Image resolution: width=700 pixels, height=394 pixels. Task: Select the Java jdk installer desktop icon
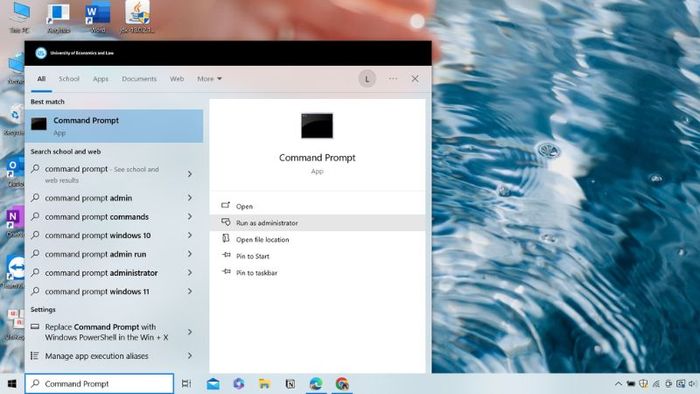[137, 17]
